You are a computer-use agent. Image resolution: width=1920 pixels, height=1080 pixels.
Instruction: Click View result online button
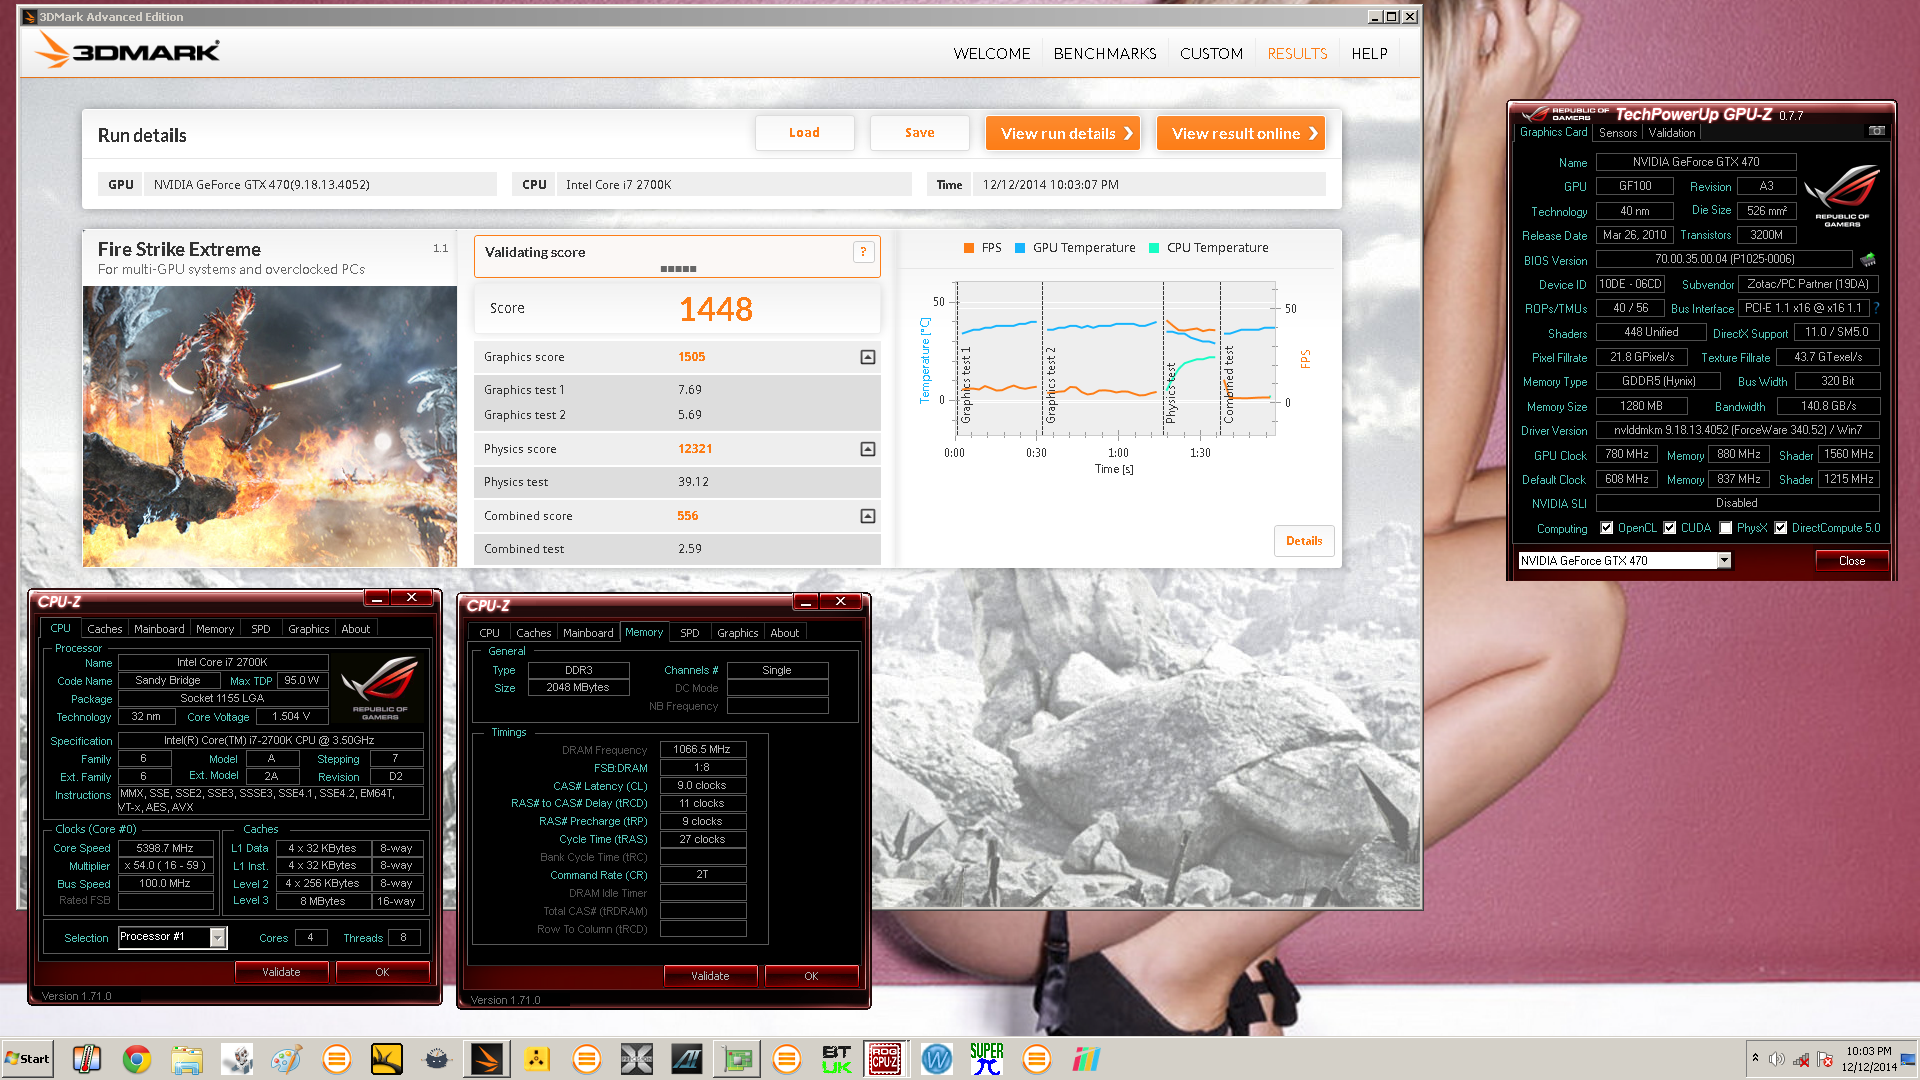click(1241, 133)
